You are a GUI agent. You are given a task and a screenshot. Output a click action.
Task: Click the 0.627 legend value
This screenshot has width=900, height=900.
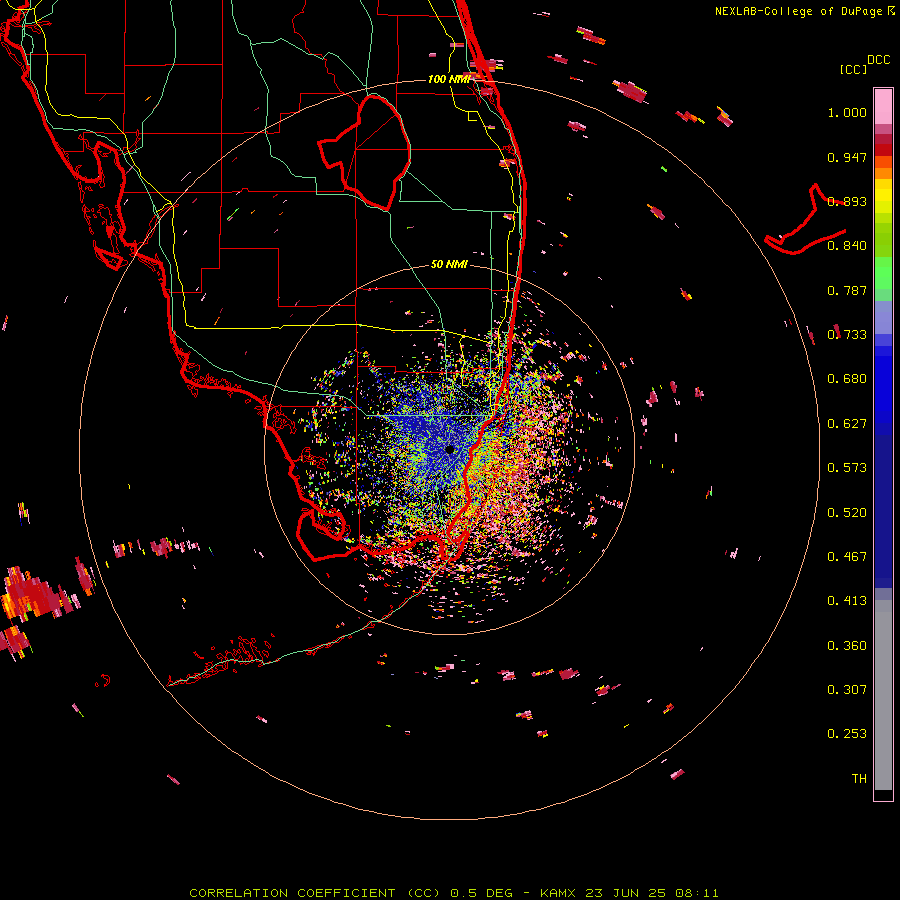[x=847, y=424]
